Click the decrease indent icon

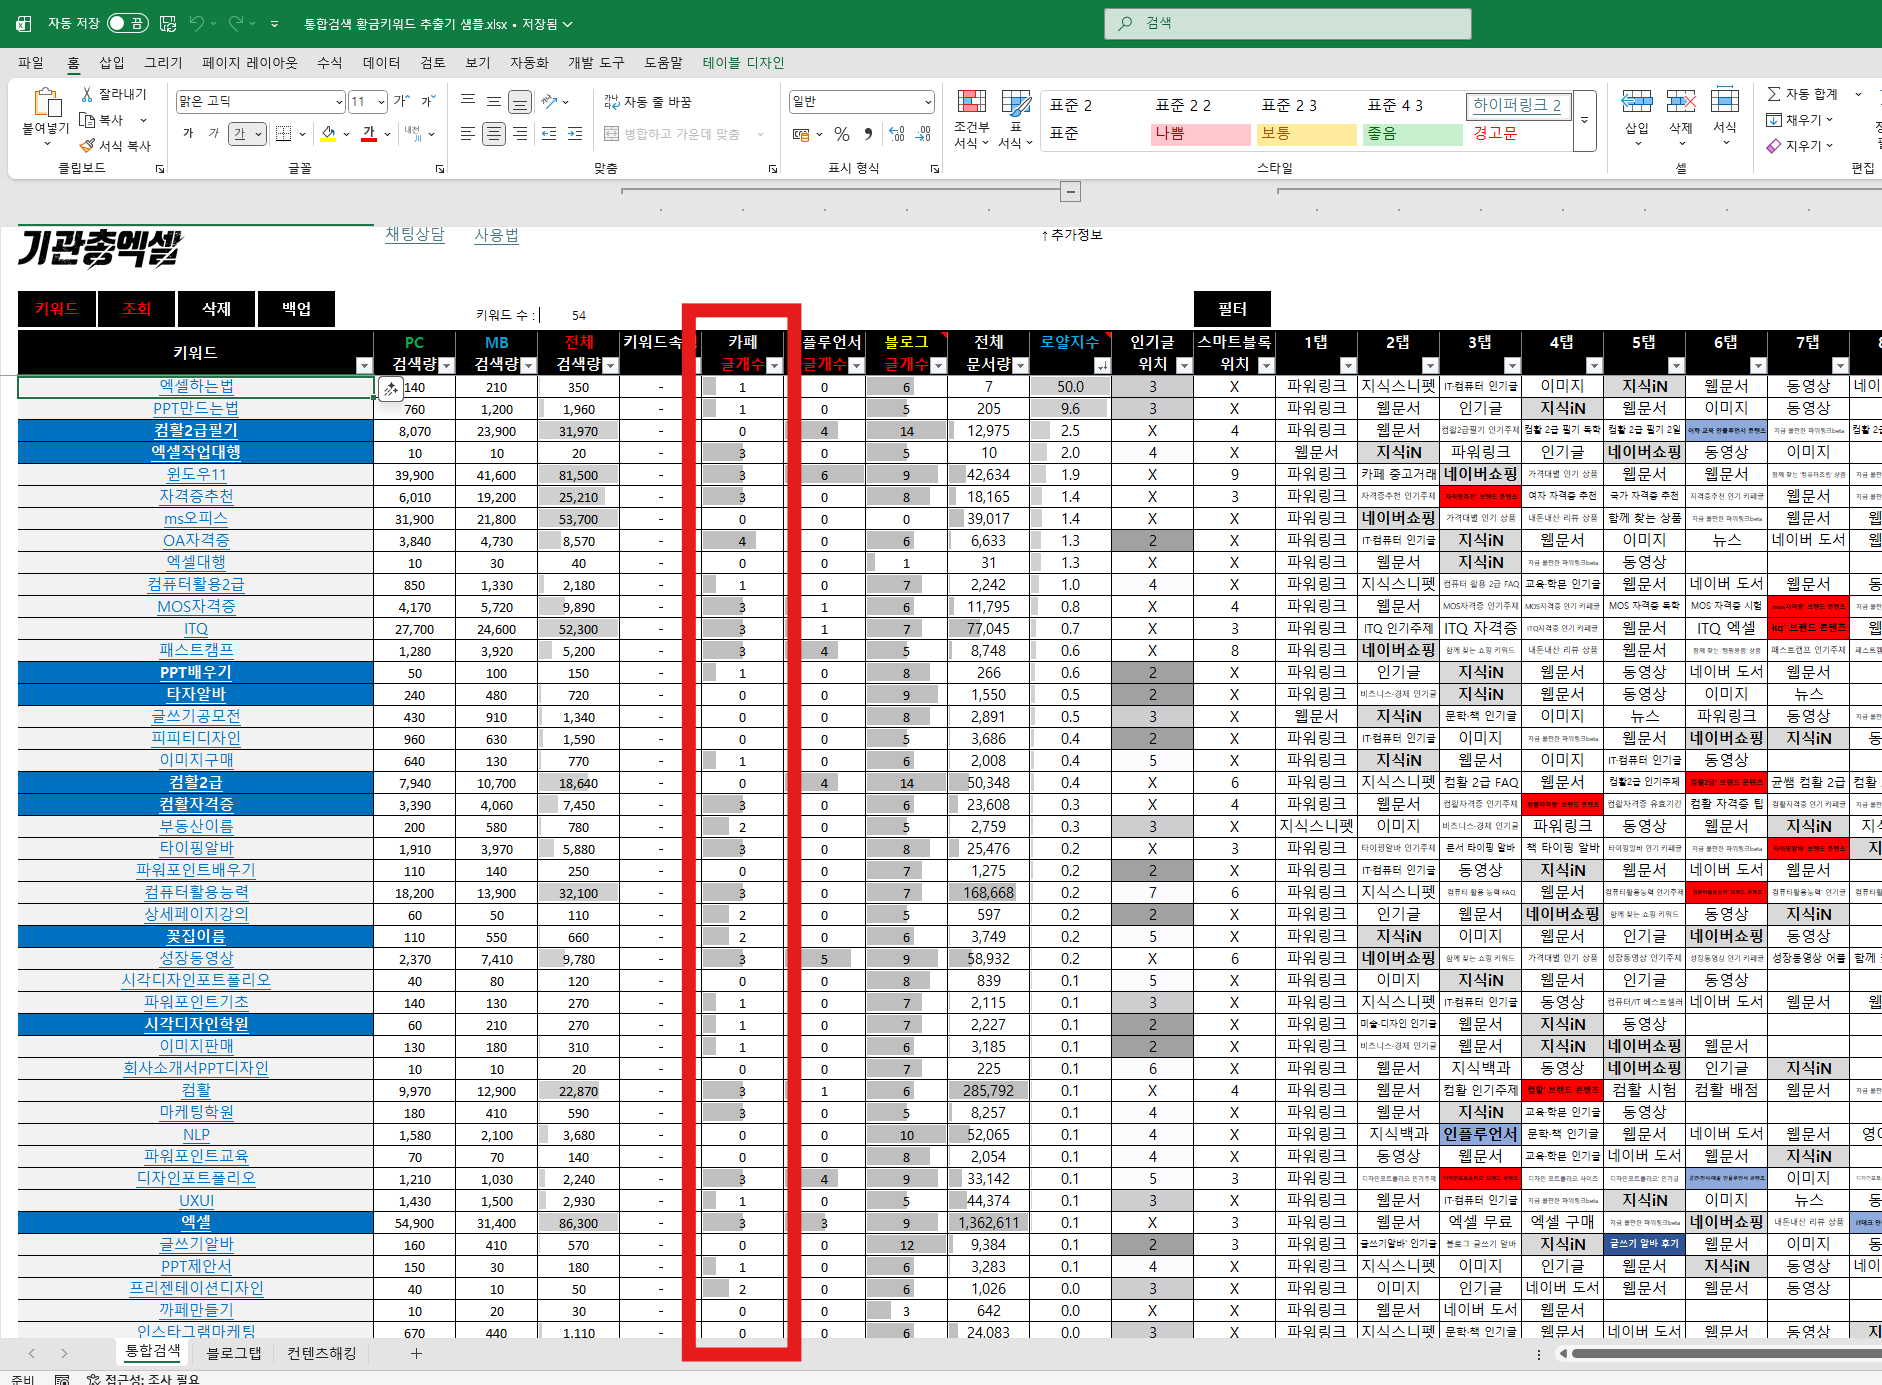[x=549, y=134]
